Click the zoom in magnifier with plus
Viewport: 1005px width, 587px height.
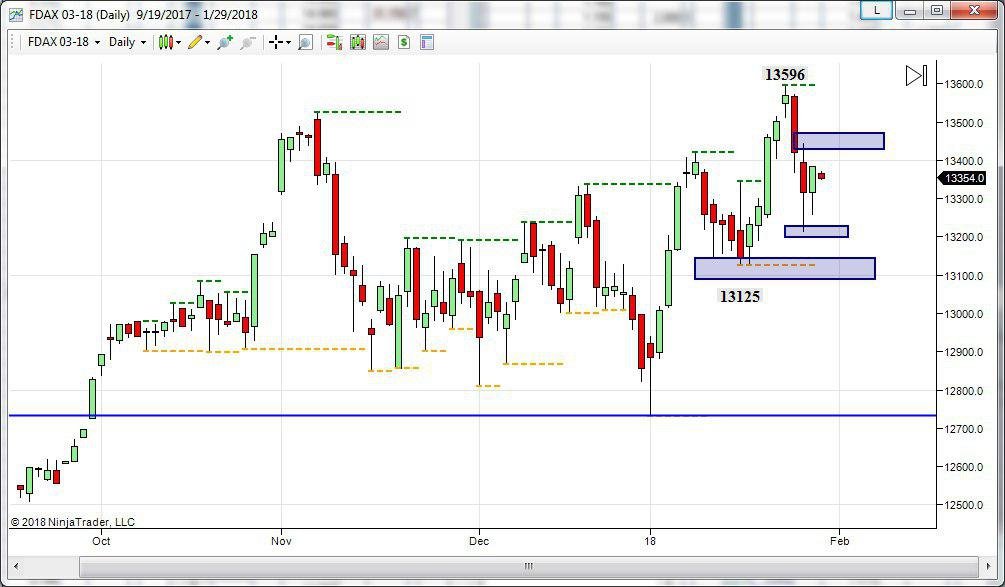click(224, 42)
